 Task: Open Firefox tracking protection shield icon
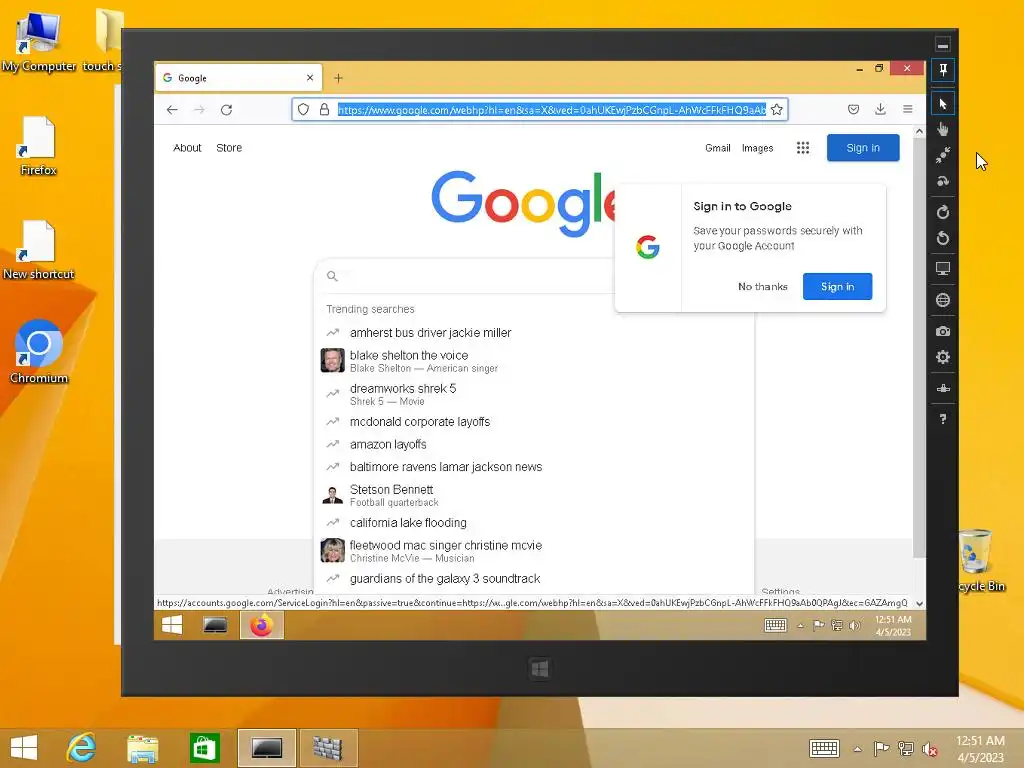(303, 109)
